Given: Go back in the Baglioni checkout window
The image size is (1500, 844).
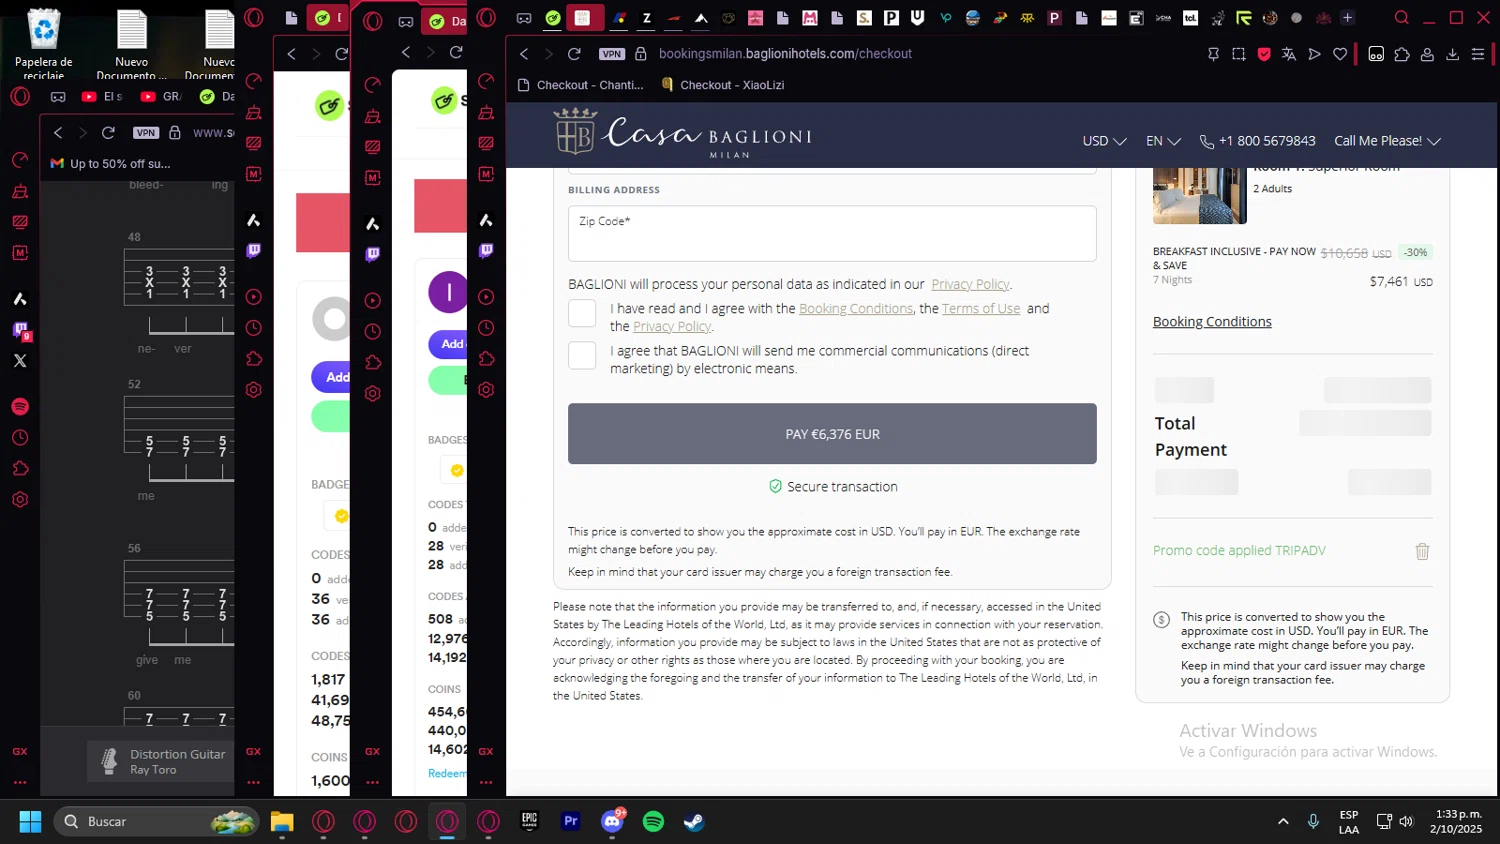Looking at the screenshot, I should pyautogui.click(x=524, y=54).
